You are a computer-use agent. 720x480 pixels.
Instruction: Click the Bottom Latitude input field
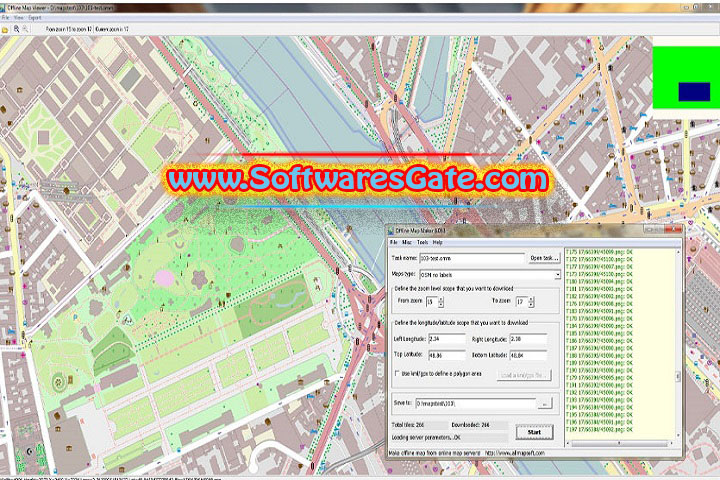[x=528, y=356]
